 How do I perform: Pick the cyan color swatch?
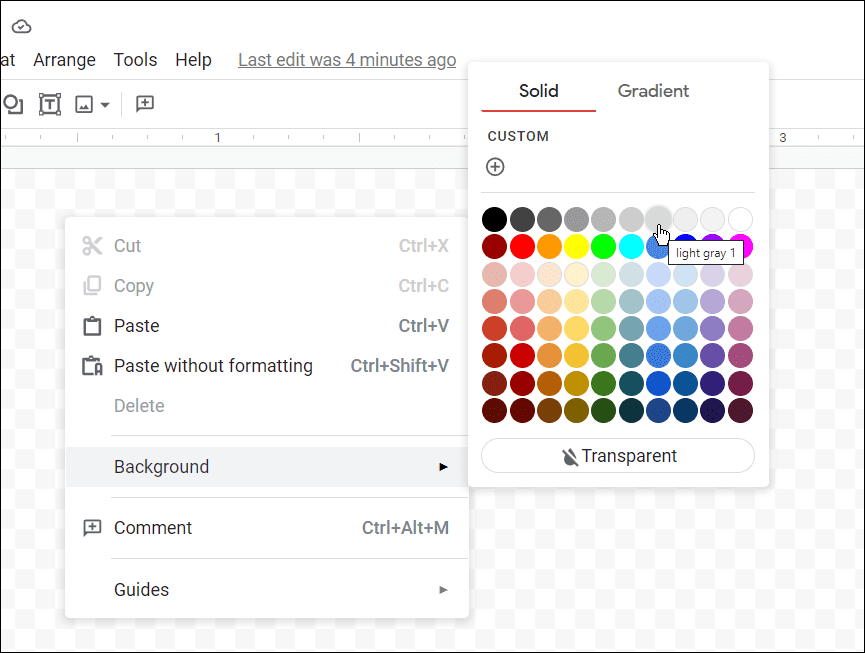point(631,247)
